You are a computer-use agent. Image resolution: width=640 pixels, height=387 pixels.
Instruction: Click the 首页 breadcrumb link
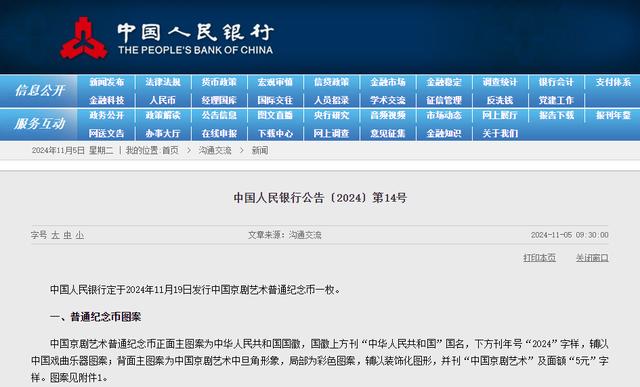[x=170, y=150]
